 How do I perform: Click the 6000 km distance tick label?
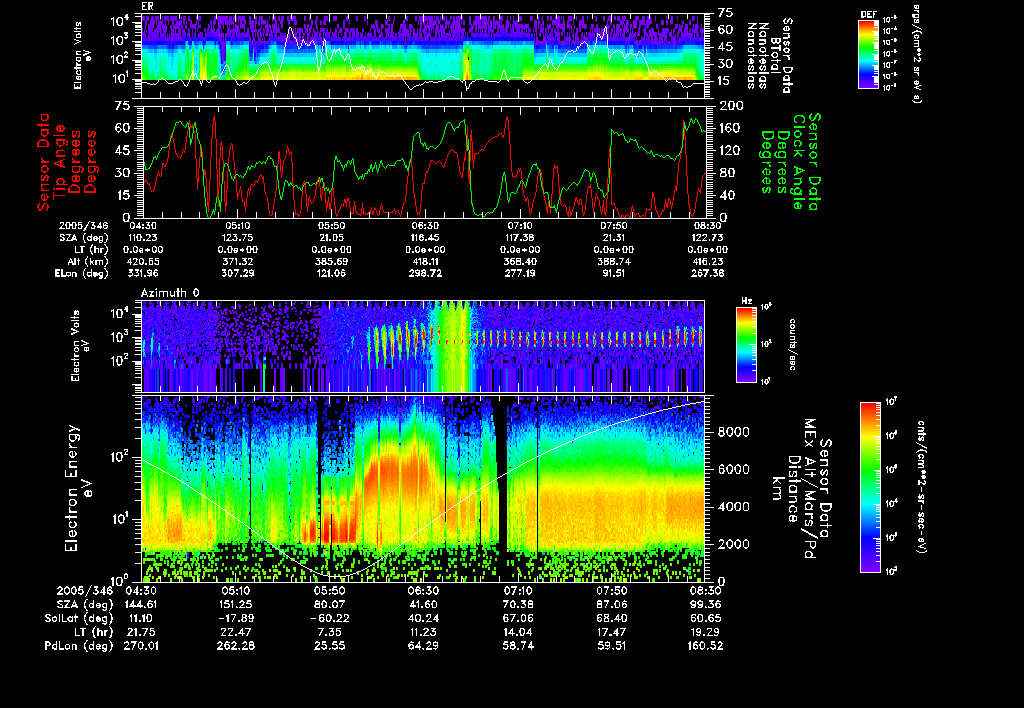click(733, 470)
